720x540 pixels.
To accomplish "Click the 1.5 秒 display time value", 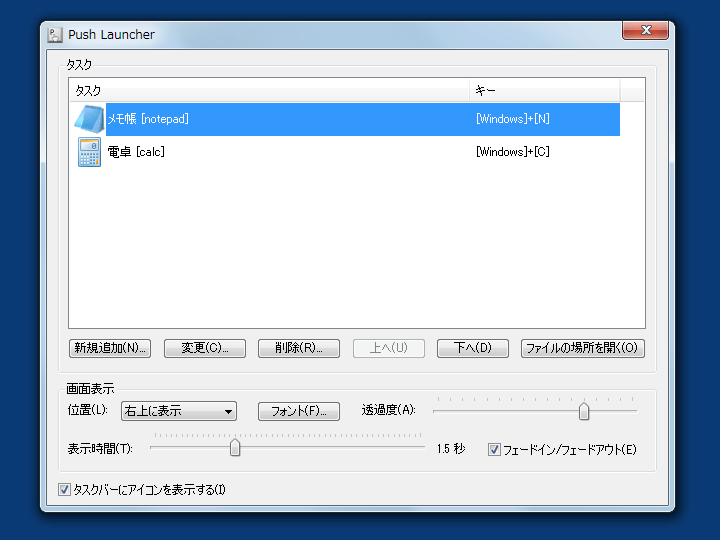I will pos(451,449).
